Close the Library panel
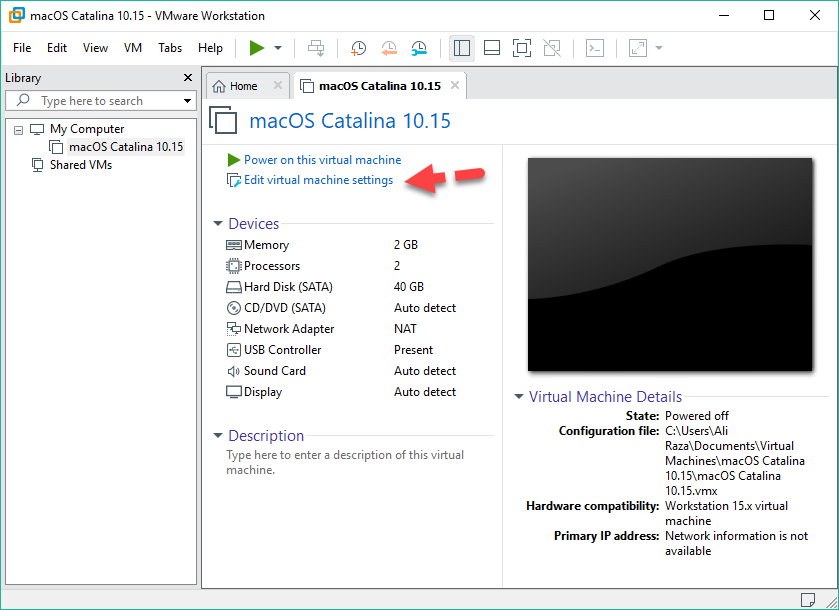839x610 pixels. [x=188, y=78]
